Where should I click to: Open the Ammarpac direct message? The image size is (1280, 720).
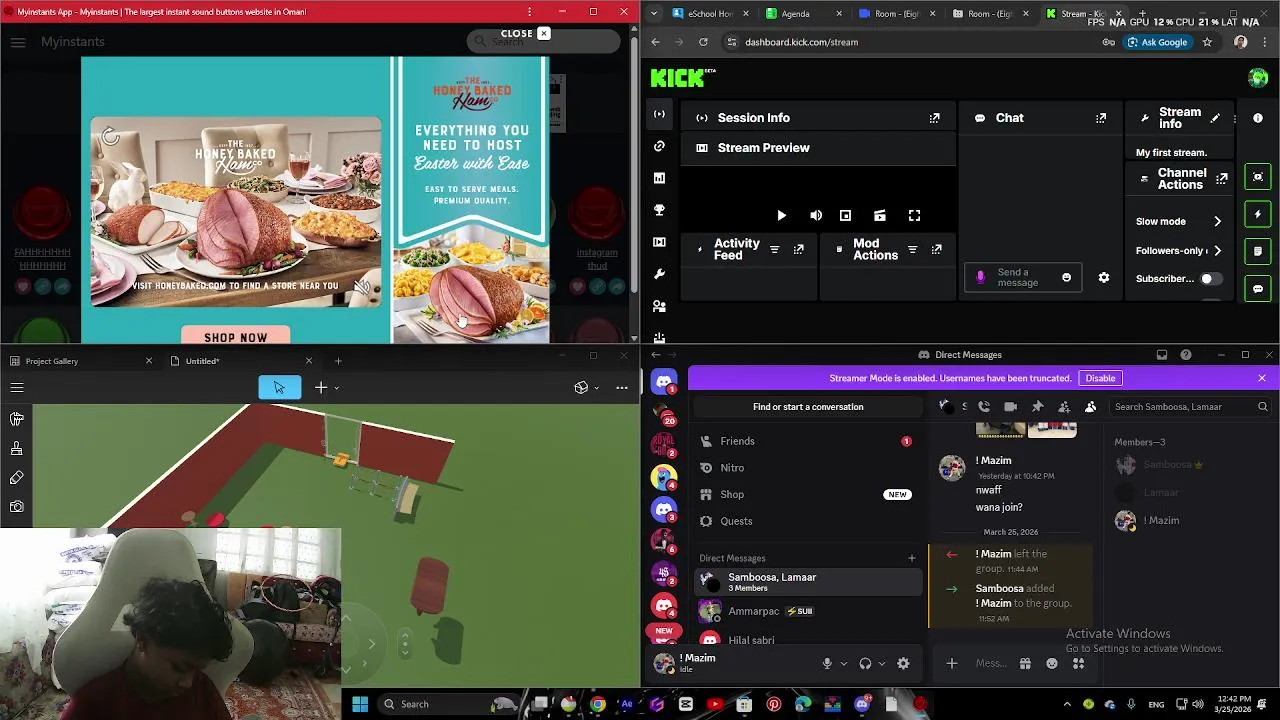point(807,611)
